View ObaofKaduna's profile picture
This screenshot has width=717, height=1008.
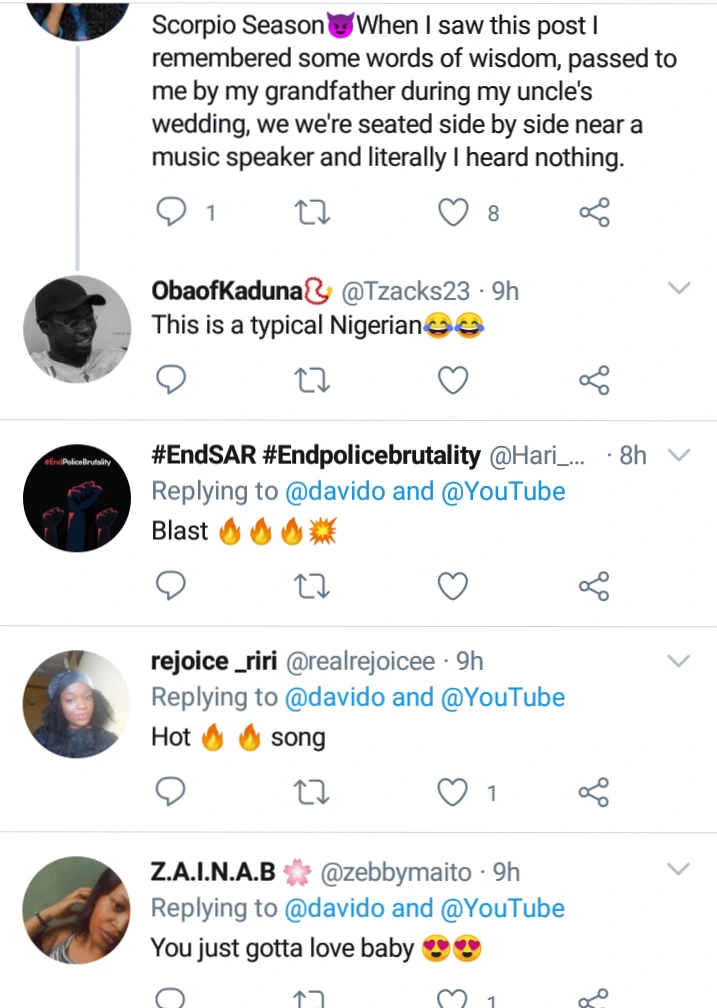[x=76, y=329]
